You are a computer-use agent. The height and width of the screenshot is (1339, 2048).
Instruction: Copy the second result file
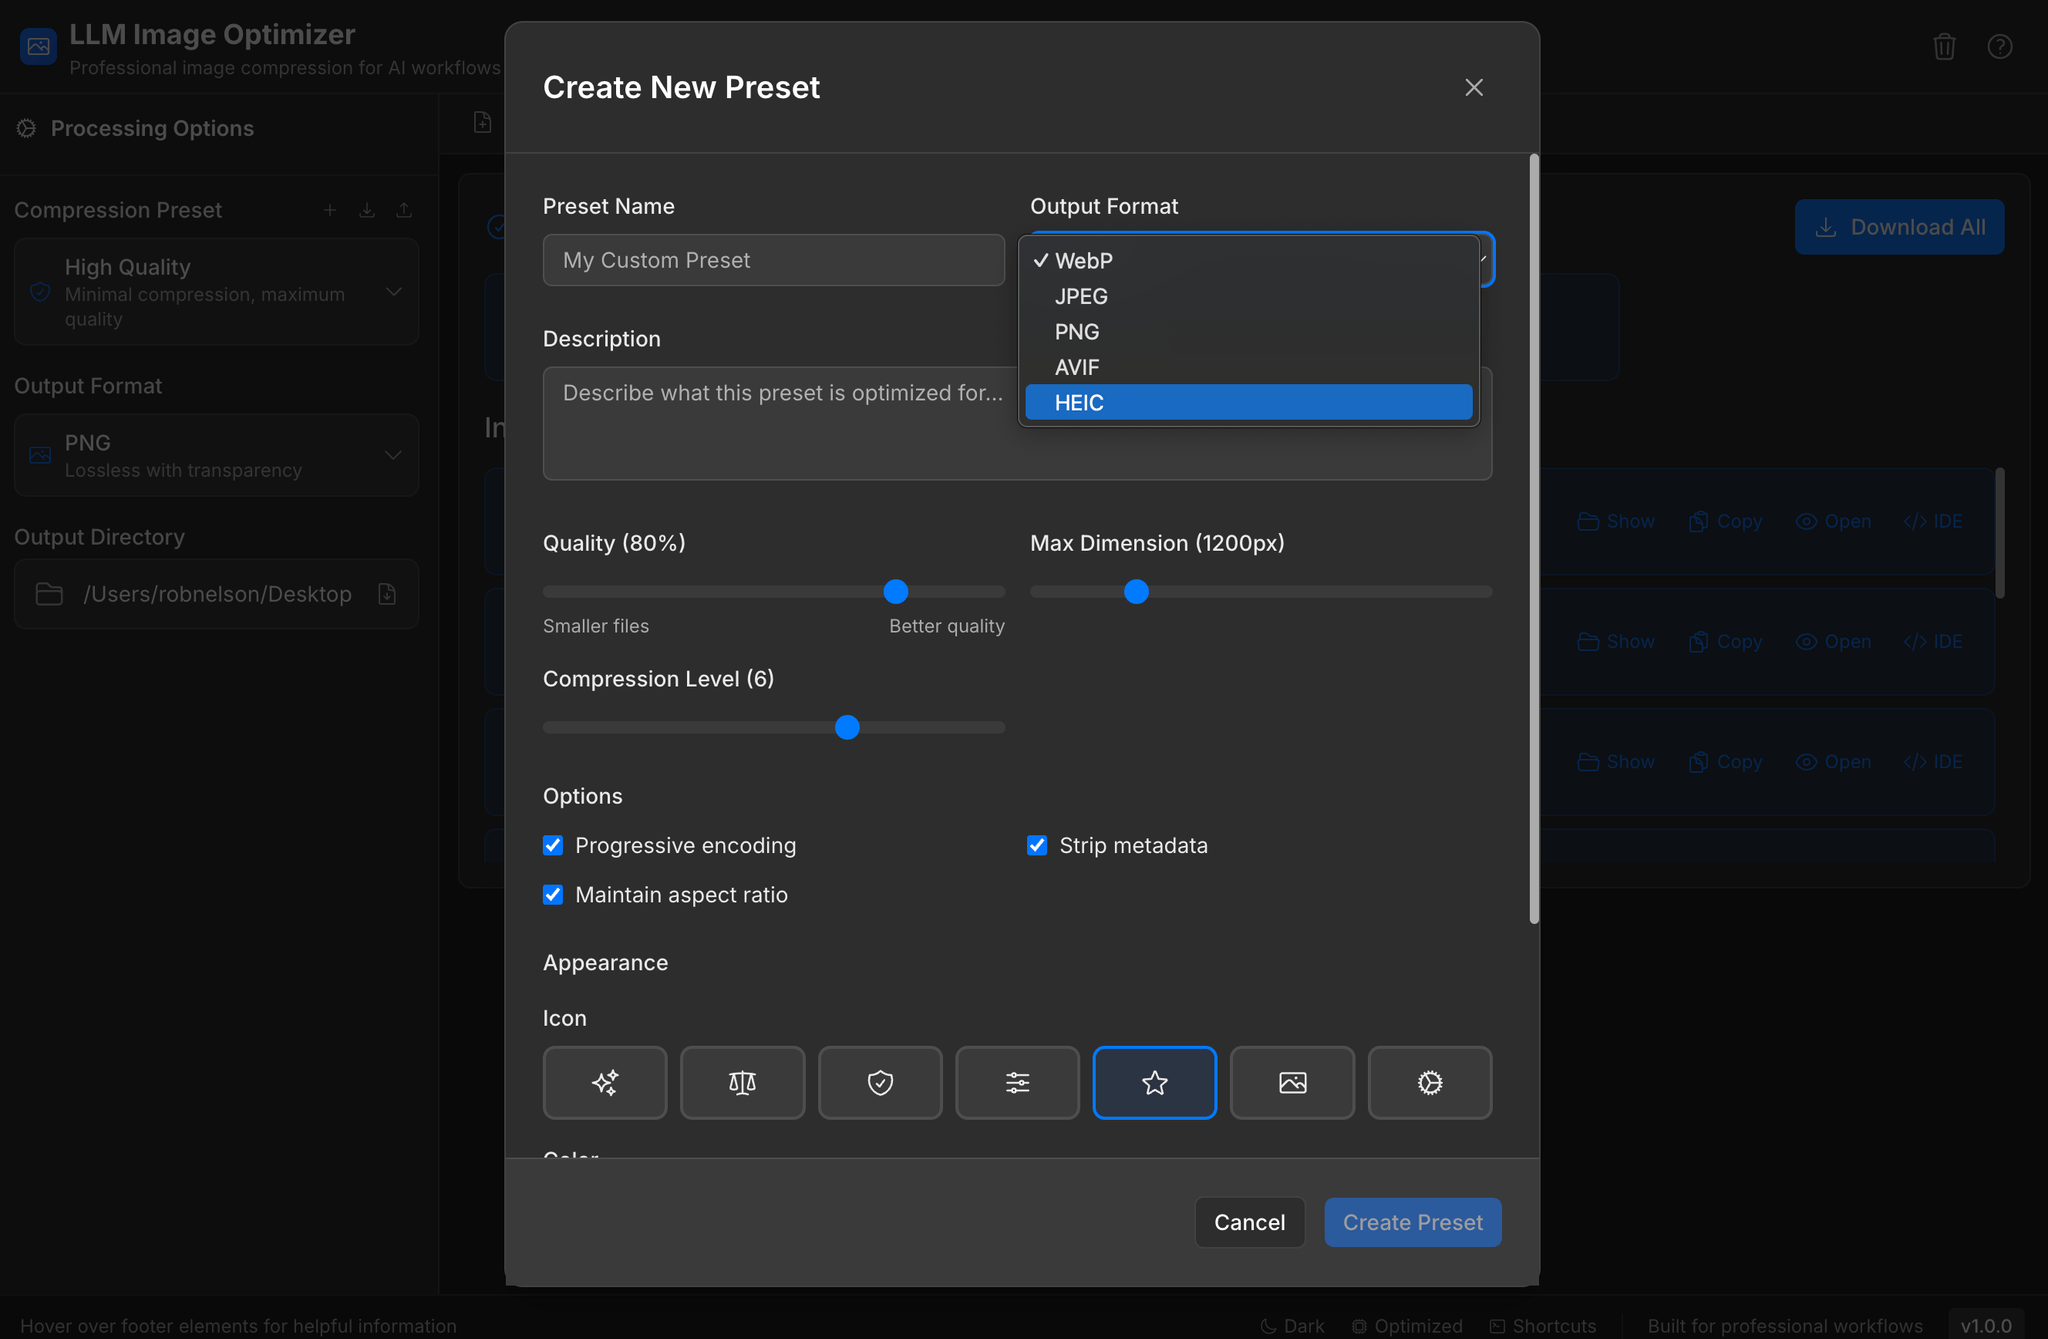[x=1725, y=641]
